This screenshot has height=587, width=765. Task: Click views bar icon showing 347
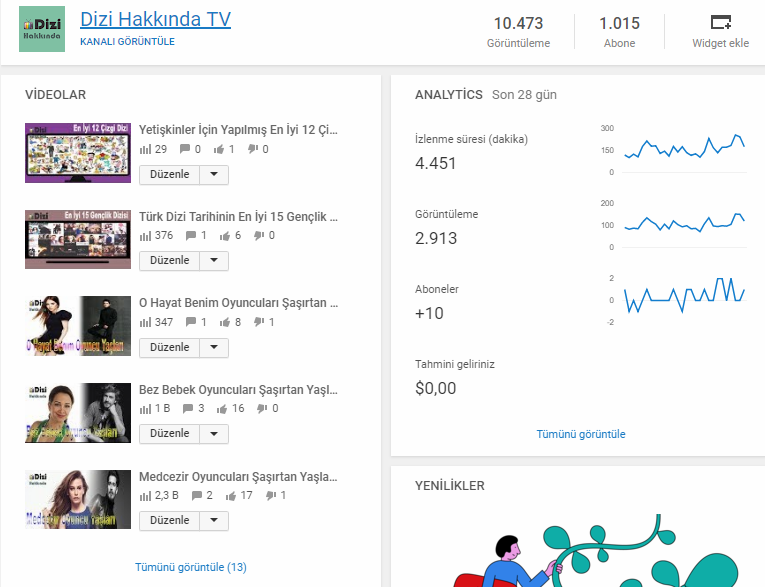145,323
